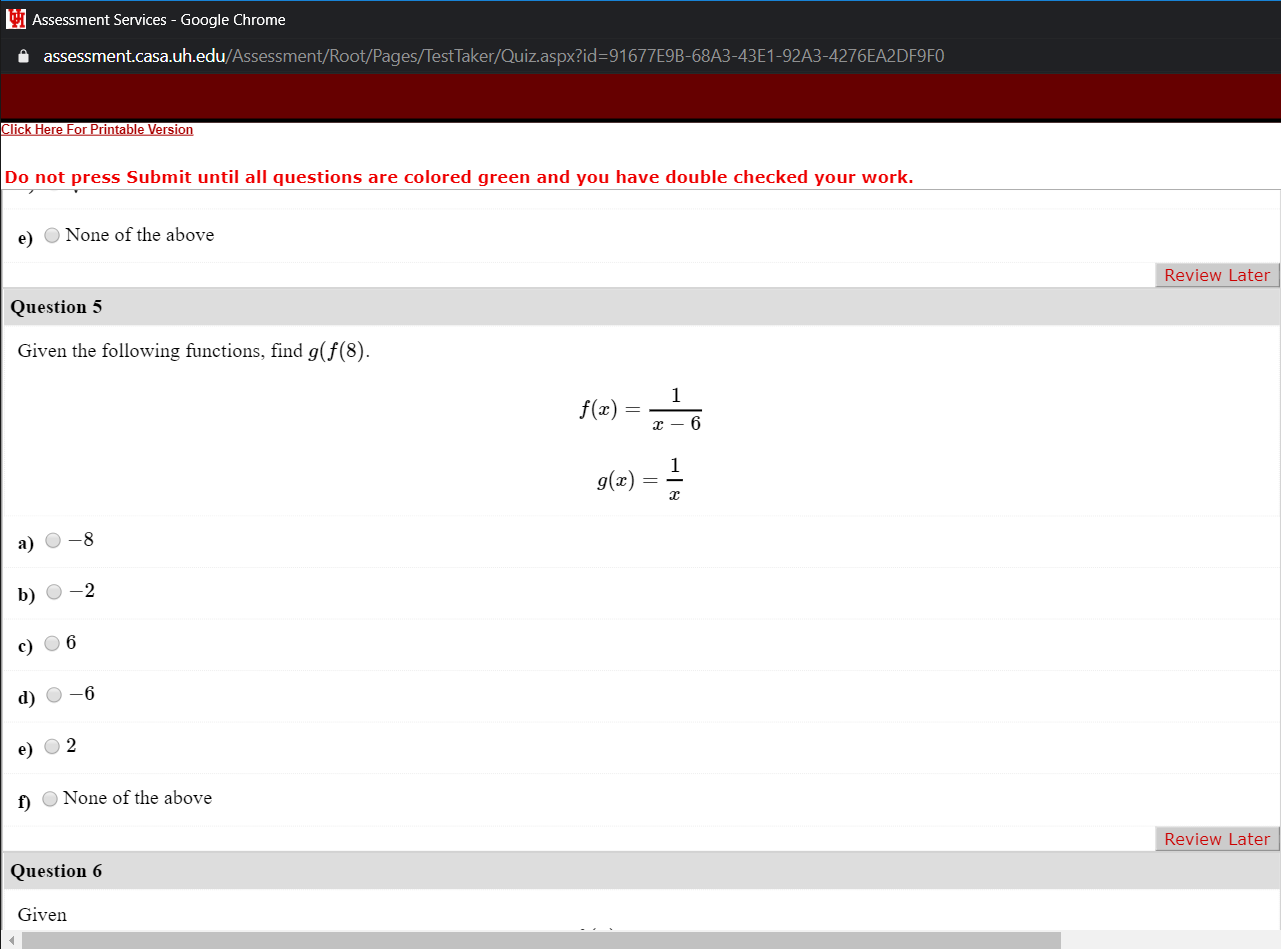
Task: Select option d) −6
Action: pos(53,694)
